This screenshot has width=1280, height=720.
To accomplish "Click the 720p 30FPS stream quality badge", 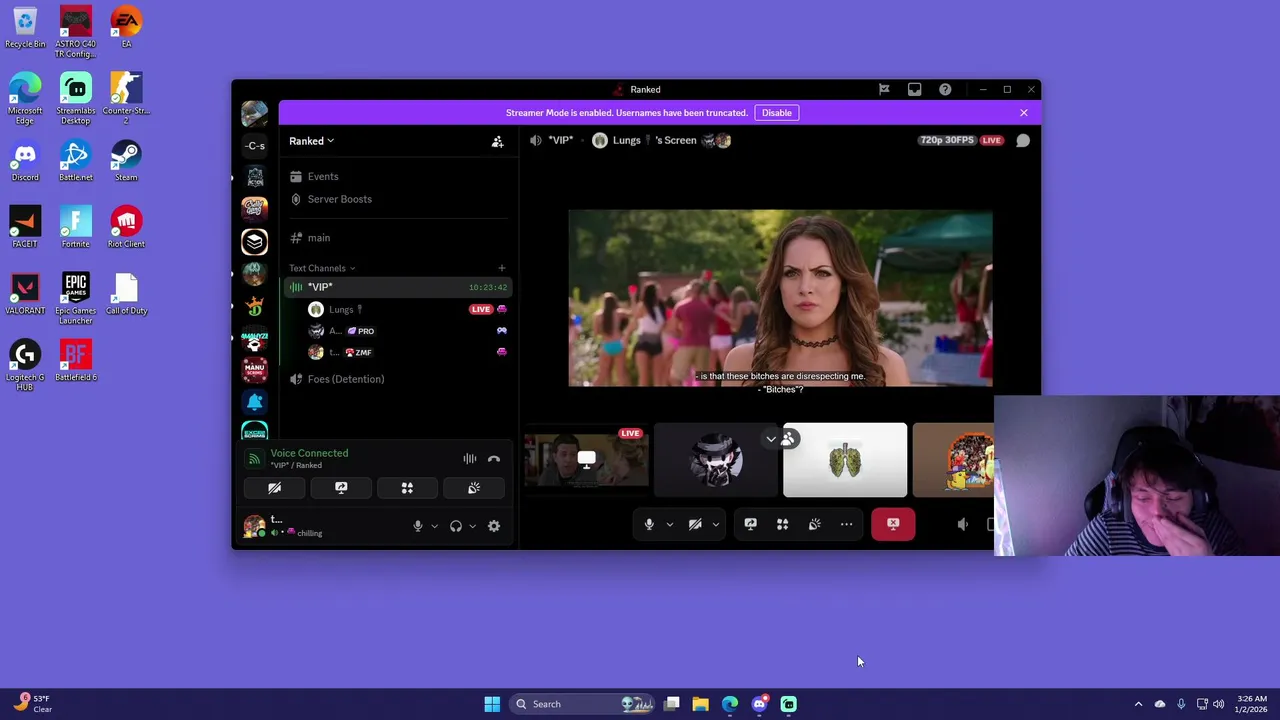I will coord(946,140).
